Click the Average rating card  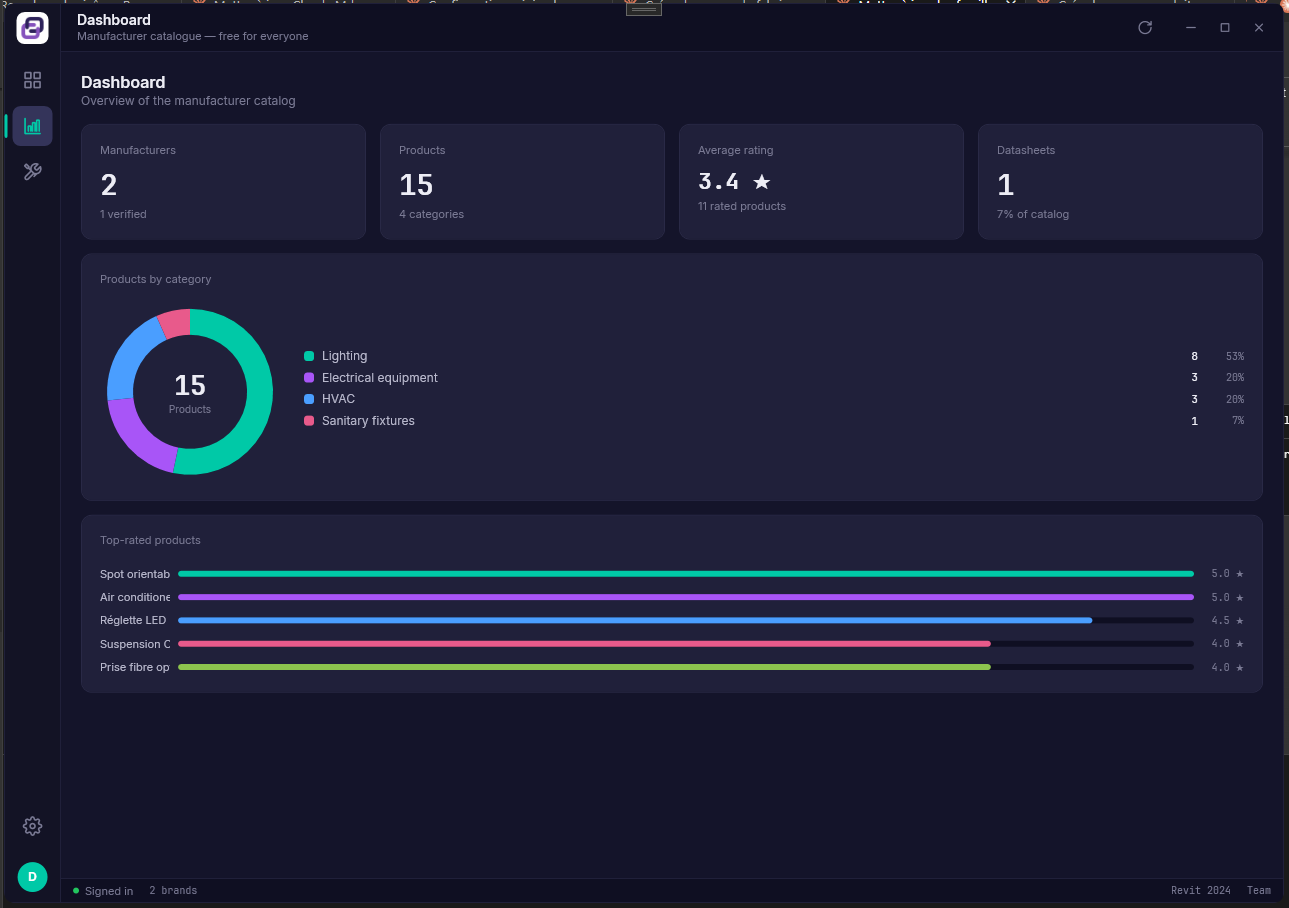(x=821, y=181)
